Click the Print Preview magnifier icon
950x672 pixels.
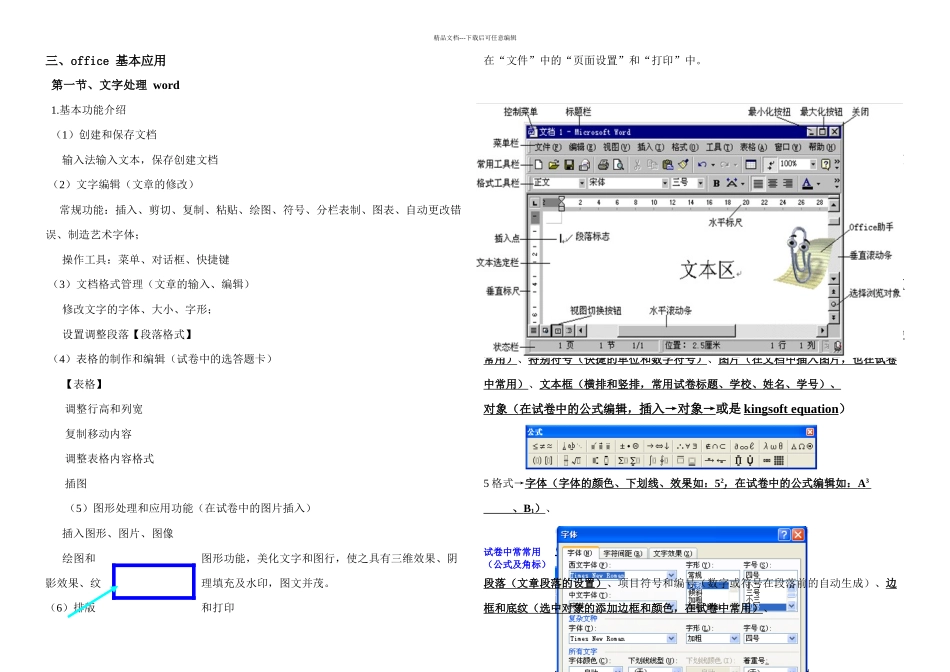click(x=619, y=165)
